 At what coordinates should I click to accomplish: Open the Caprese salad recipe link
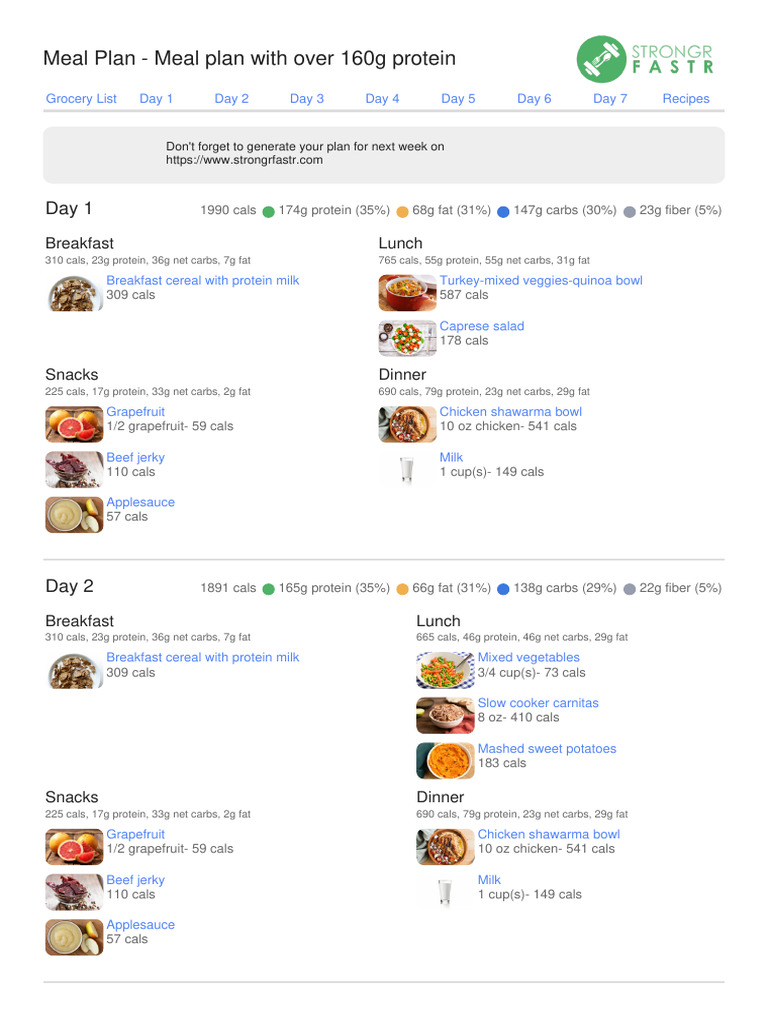(x=481, y=326)
